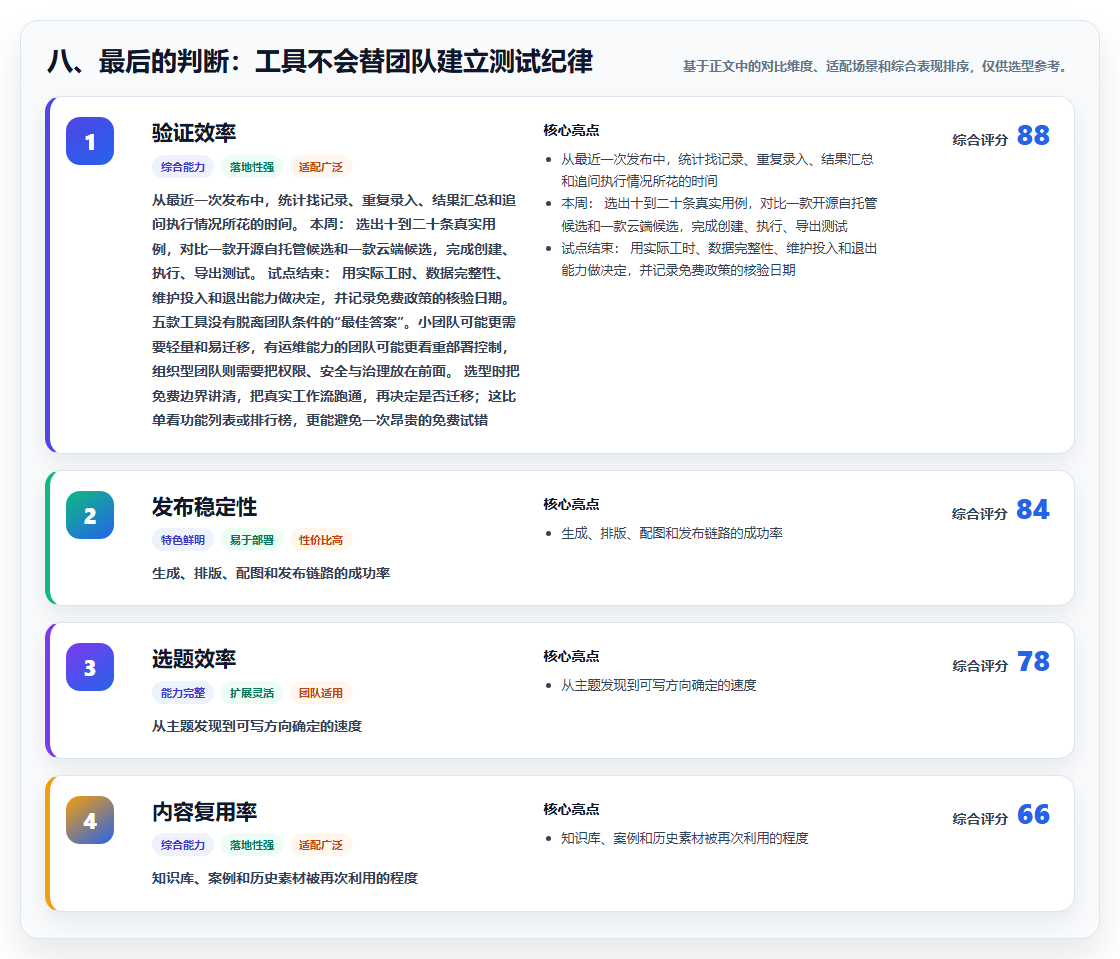
Task: Click bullet 从主题发现到可写方向确定的速度
Action: coord(659,686)
